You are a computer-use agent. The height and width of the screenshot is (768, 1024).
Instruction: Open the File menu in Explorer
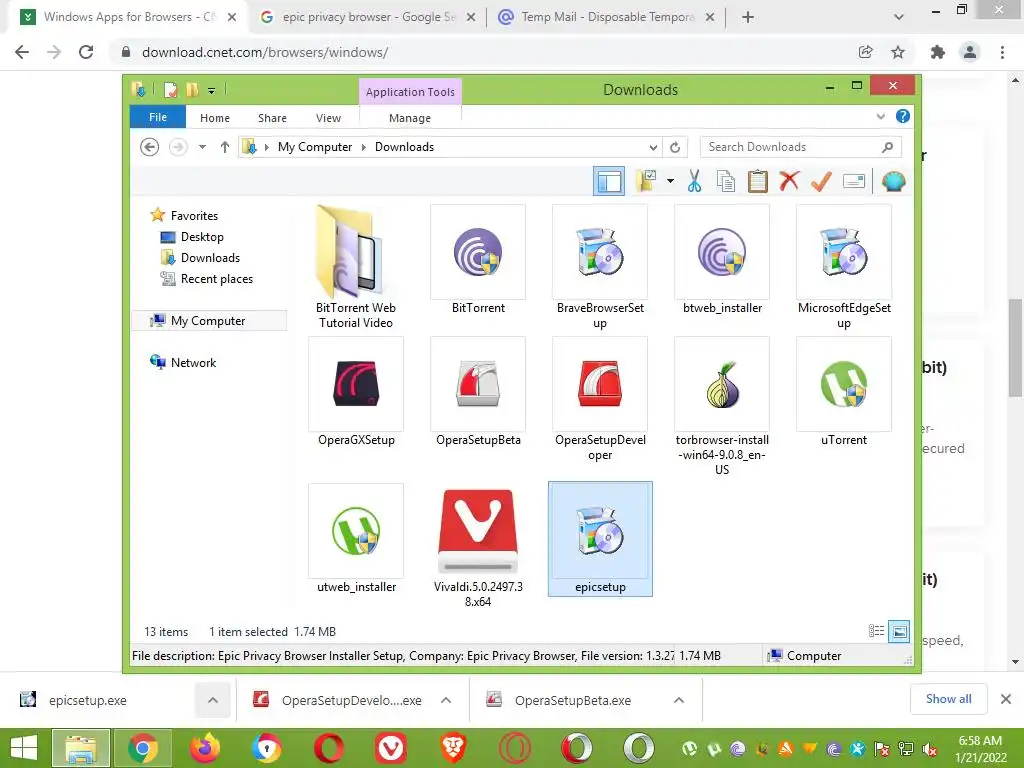157,117
